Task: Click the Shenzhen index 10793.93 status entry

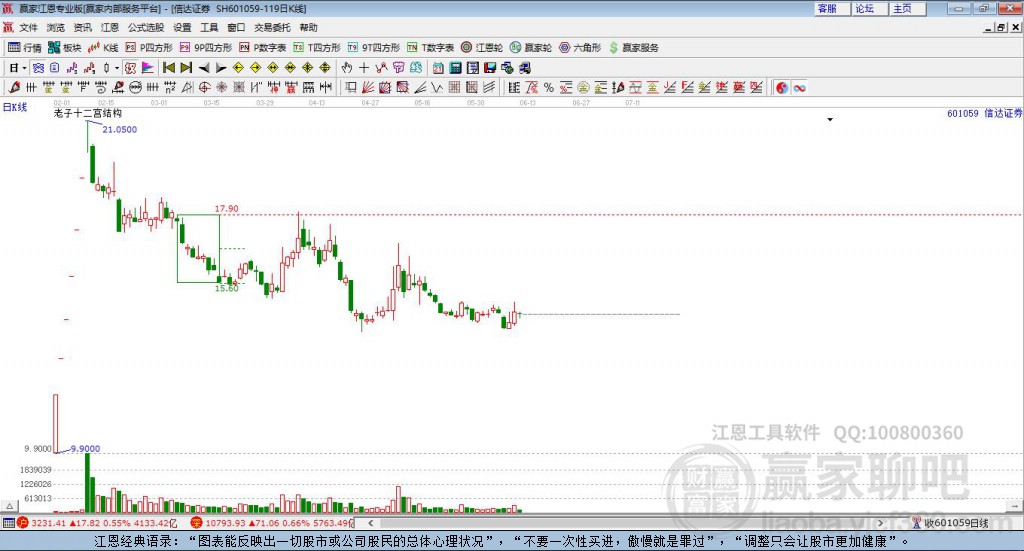Action: [273, 523]
